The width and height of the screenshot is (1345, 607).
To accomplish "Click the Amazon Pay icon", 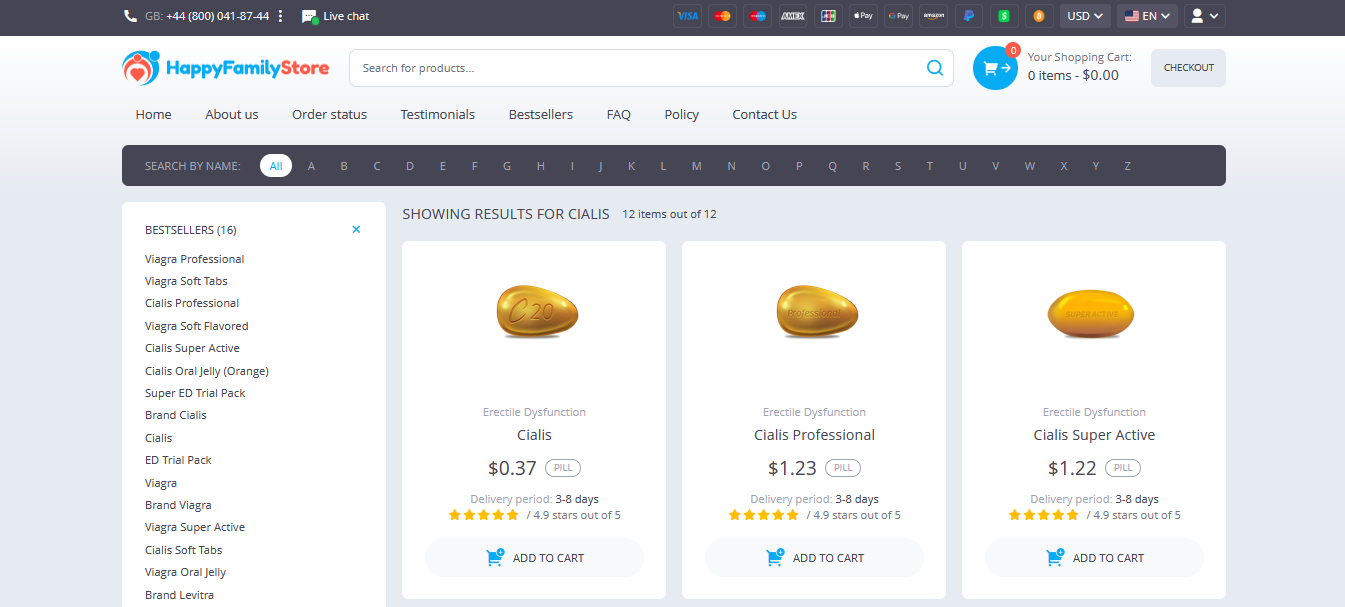I will pyautogui.click(x=934, y=16).
